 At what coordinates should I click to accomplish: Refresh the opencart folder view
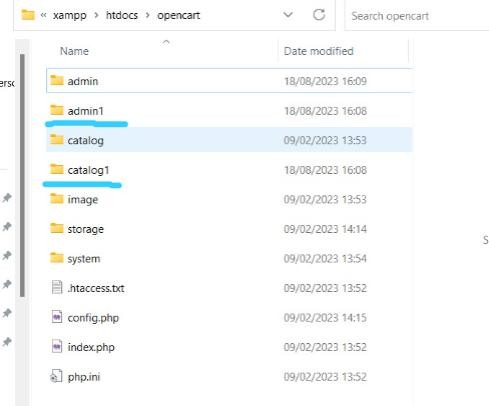319,15
